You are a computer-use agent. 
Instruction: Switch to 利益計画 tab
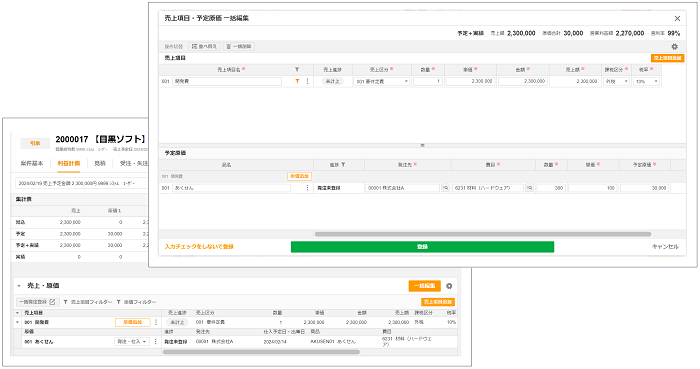click(x=69, y=163)
